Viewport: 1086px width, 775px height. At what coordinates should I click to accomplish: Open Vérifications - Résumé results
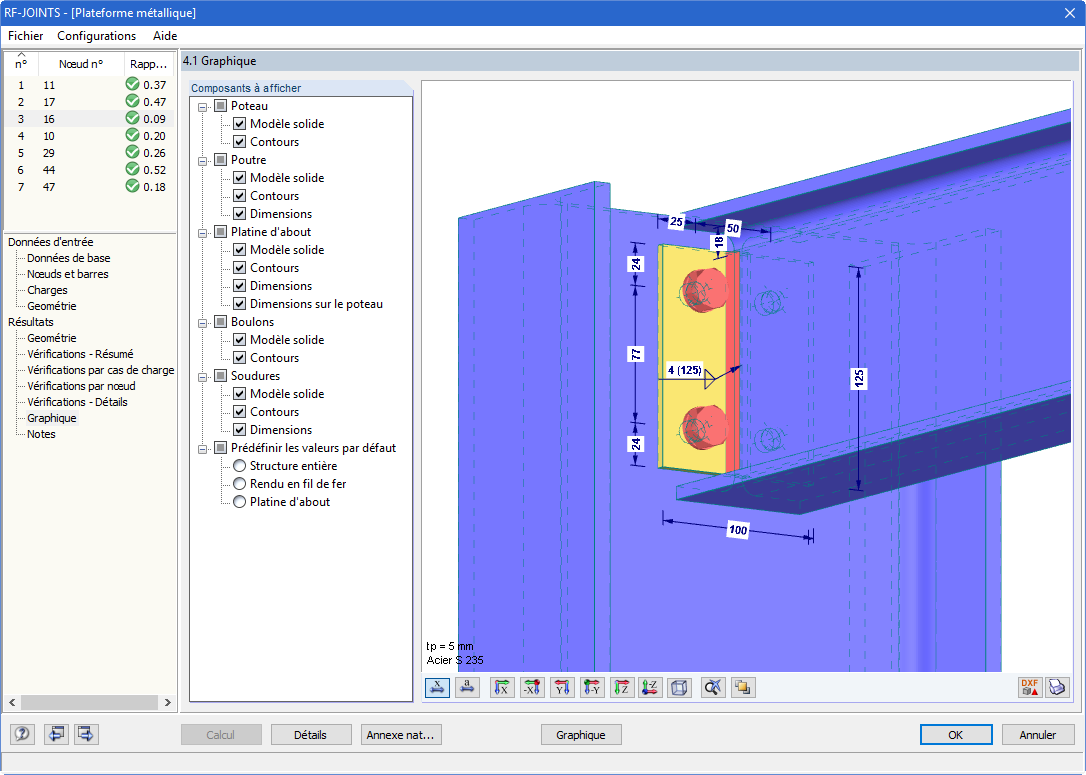tap(80, 354)
